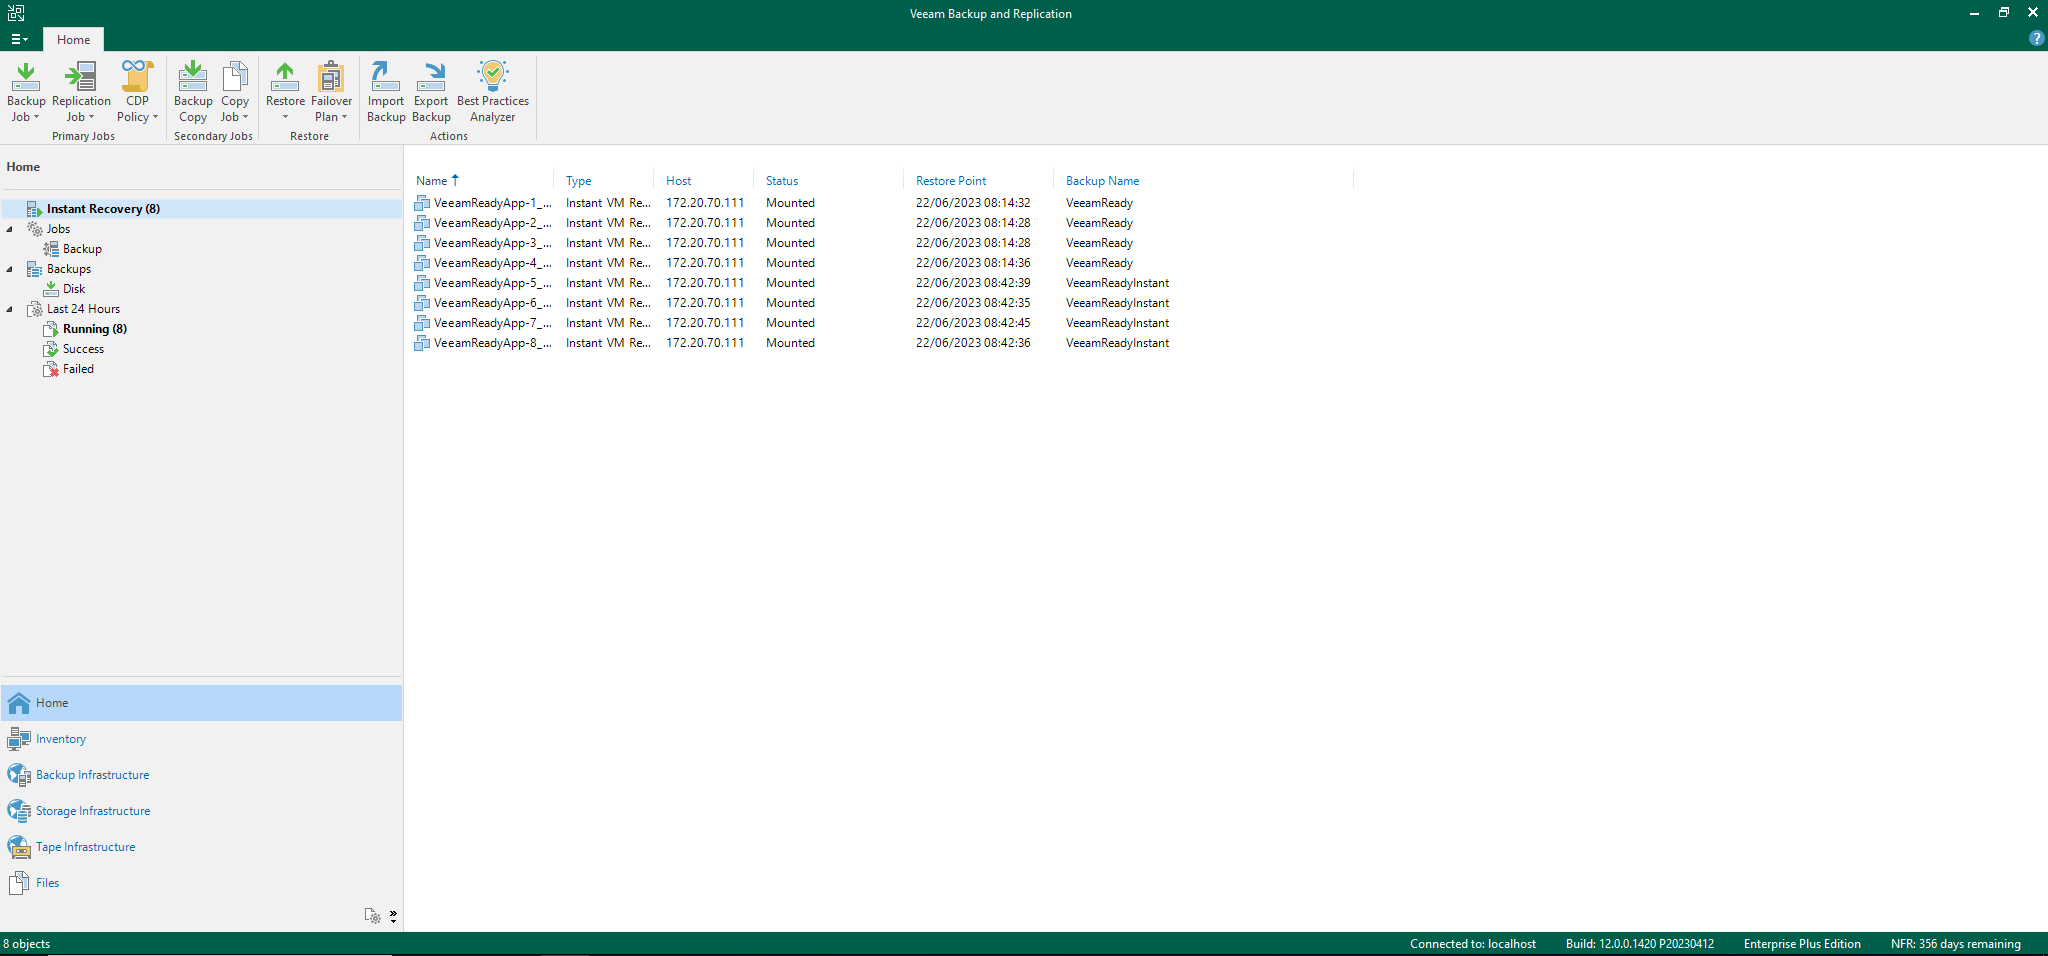Collapse the Jobs tree node
Screen dimensions: 2048x956
click(10, 229)
